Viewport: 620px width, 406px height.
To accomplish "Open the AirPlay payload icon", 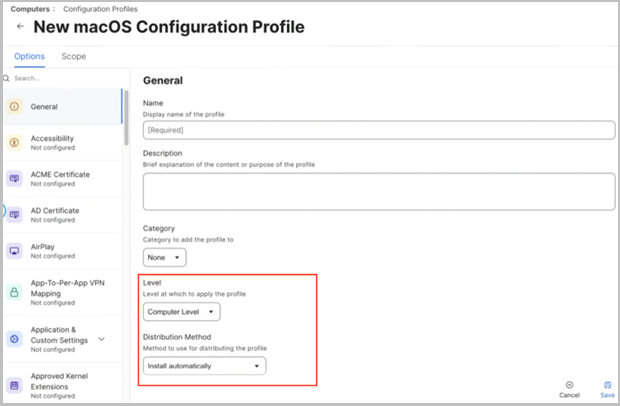I will [14, 251].
